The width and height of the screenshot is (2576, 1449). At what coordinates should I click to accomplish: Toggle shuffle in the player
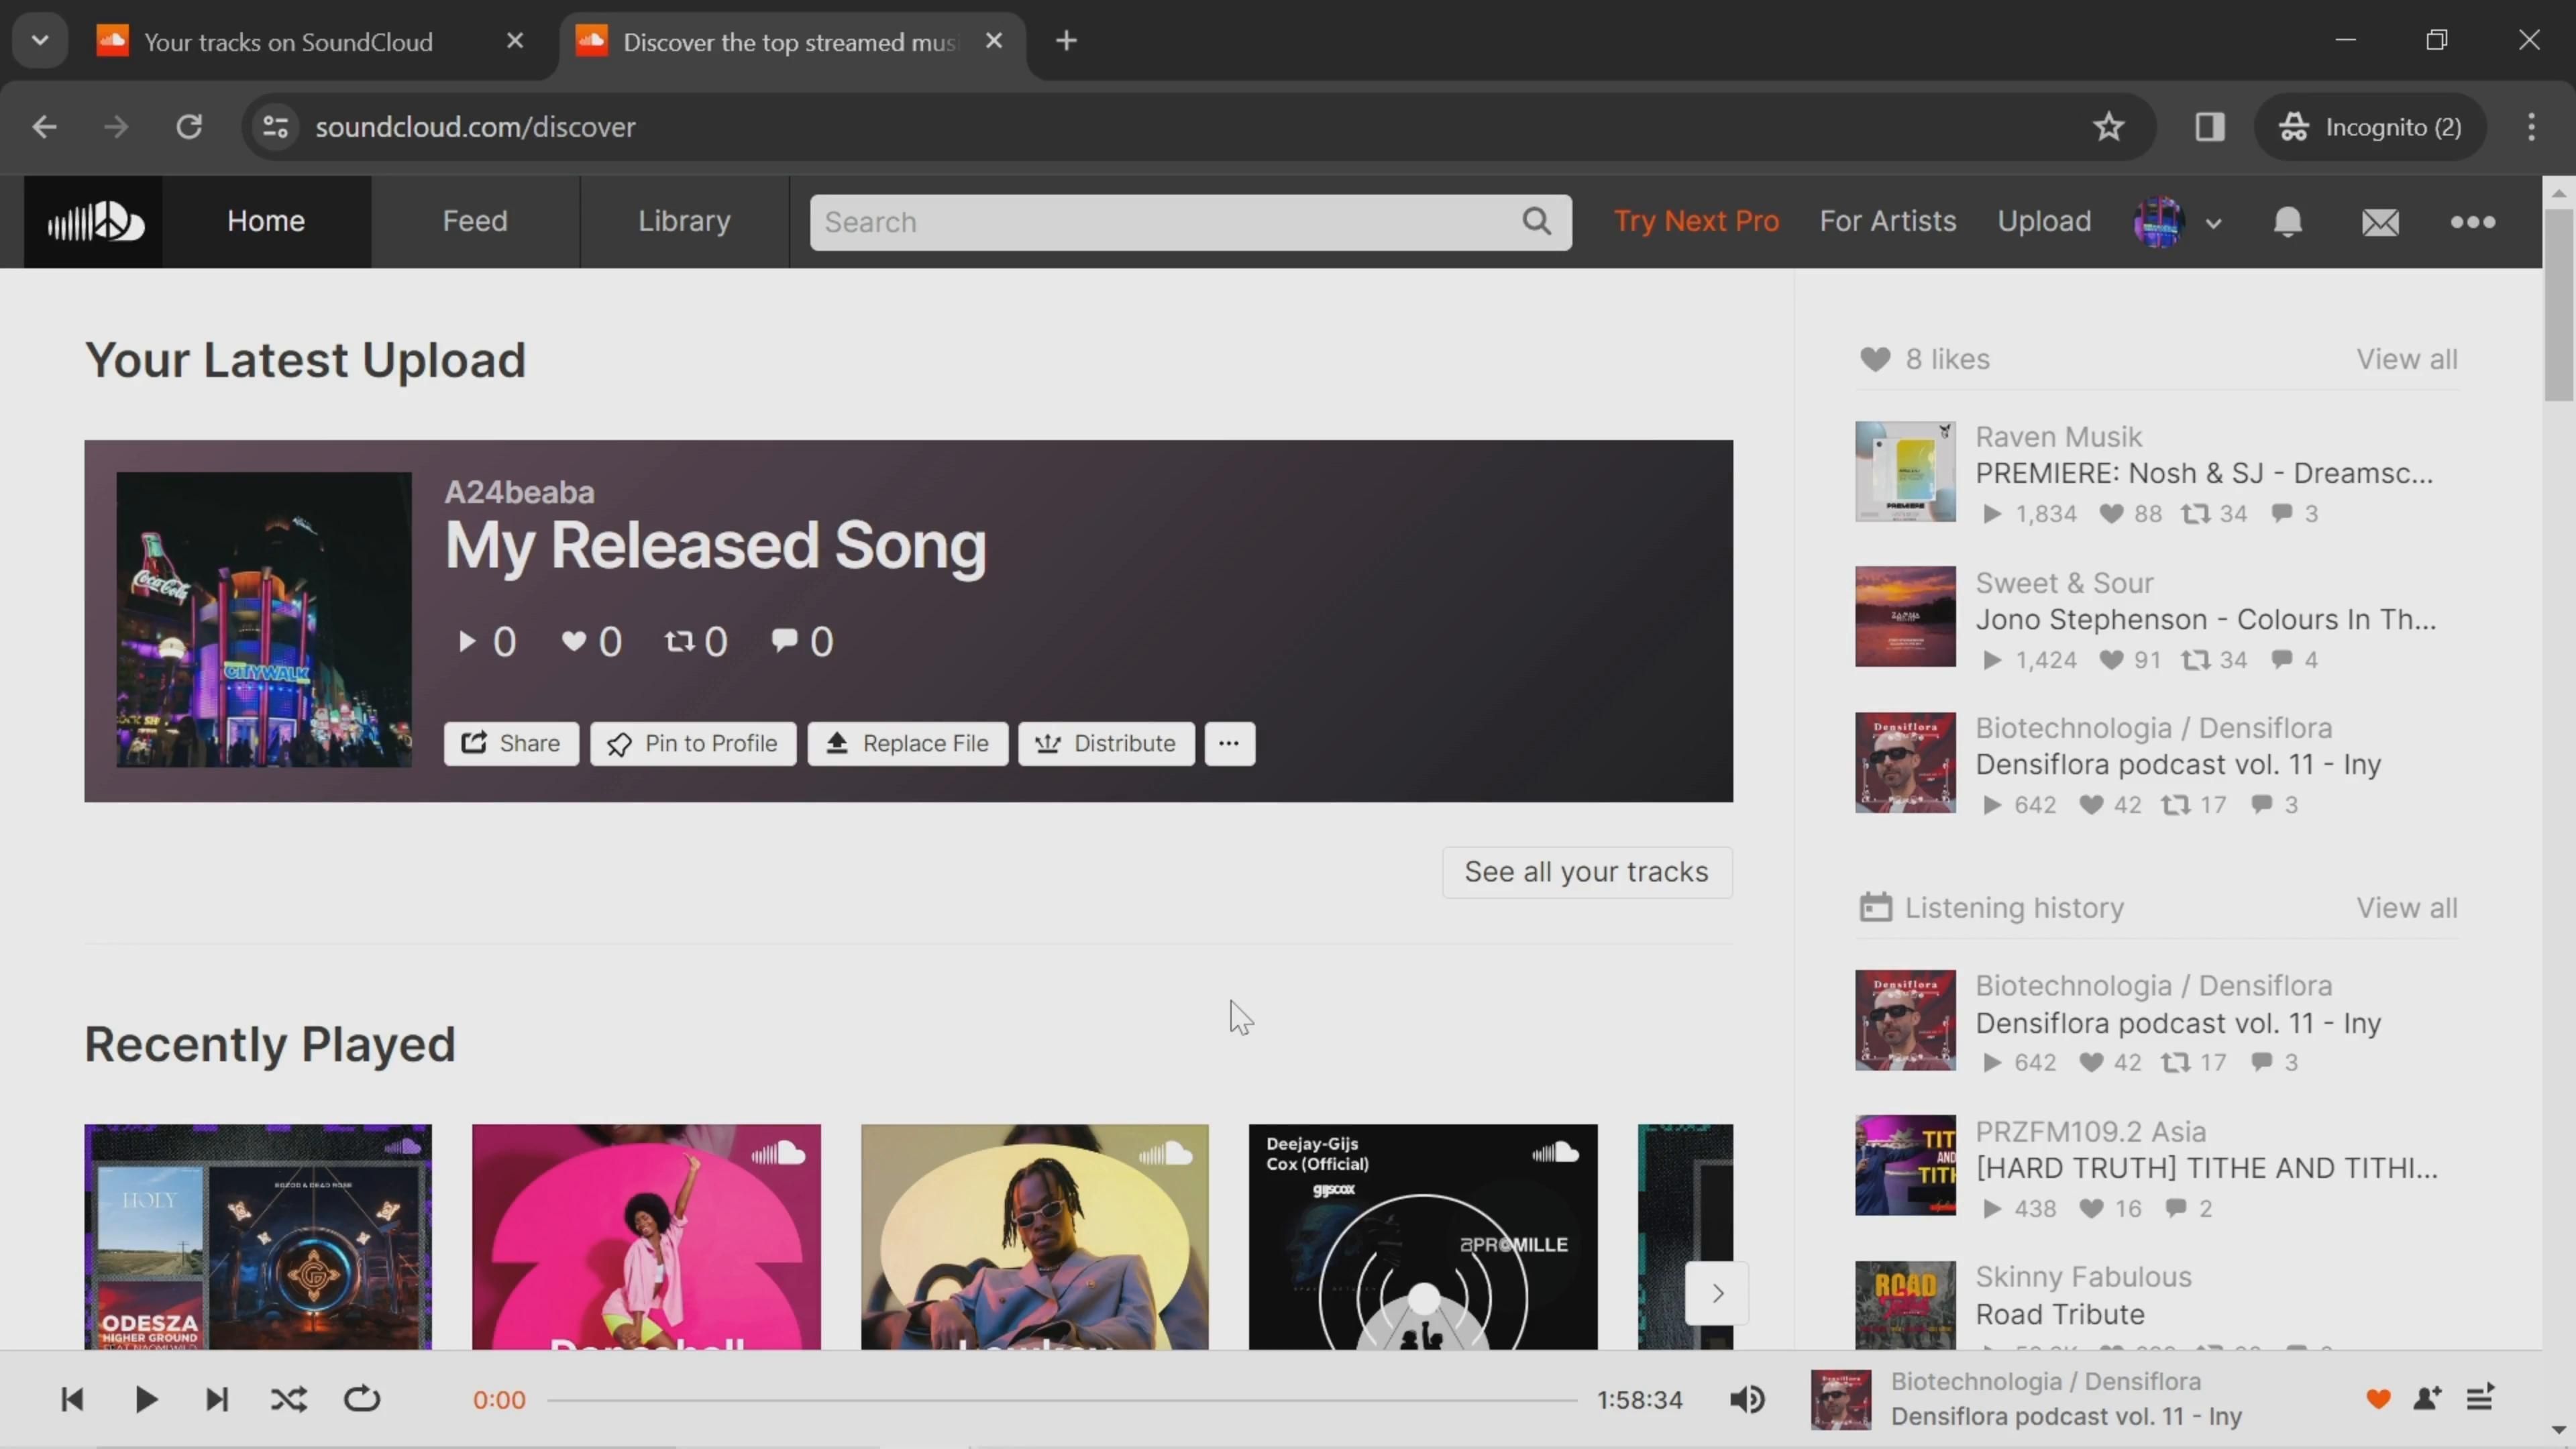click(289, 1399)
